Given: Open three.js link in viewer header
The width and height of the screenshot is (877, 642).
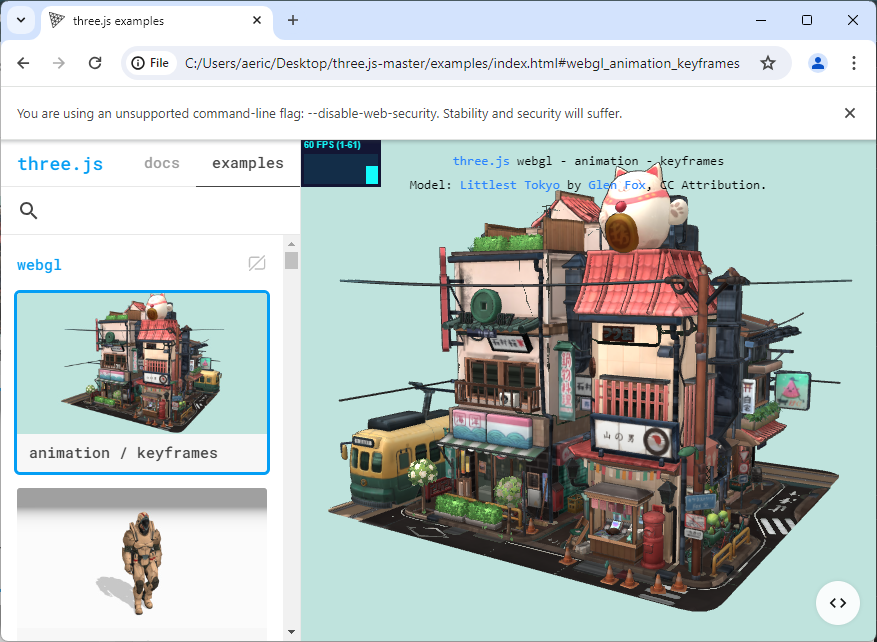Looking at the screenshot, I should pyautogui.click(x=481, y=161).
